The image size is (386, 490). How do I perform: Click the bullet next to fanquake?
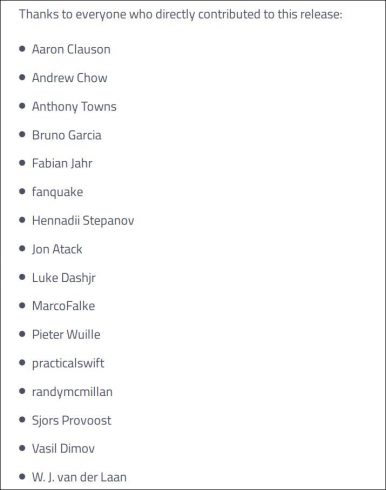pyautogui.click(x=22, y=191)
